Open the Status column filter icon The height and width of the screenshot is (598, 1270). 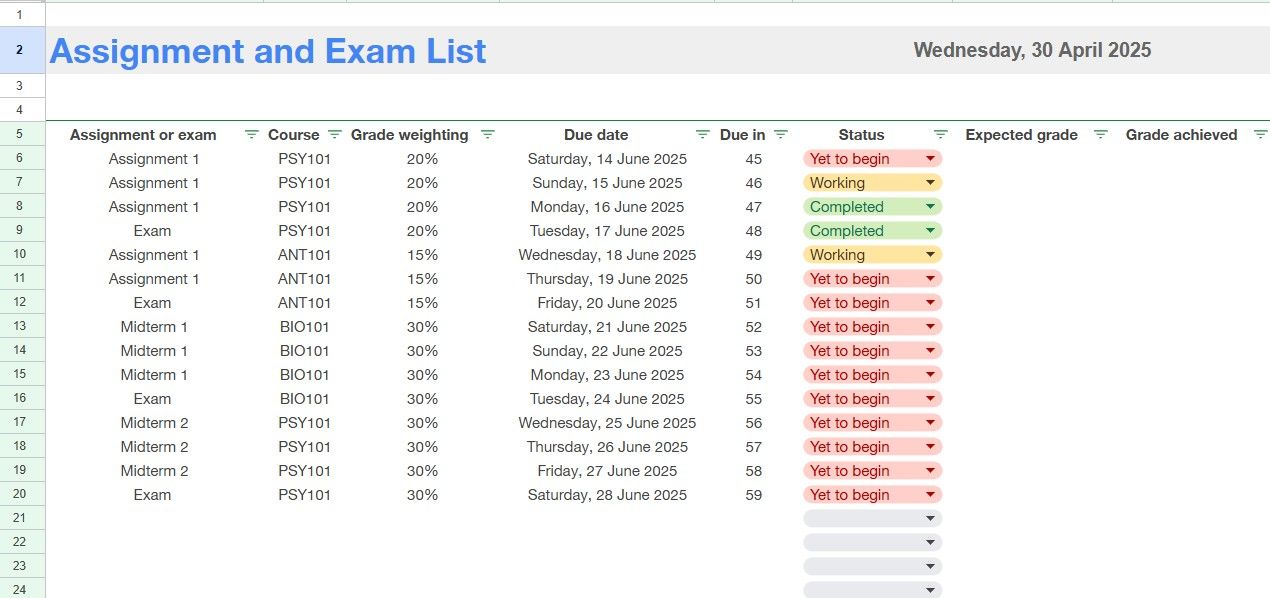pyautogui.click(x=940, y=134)
